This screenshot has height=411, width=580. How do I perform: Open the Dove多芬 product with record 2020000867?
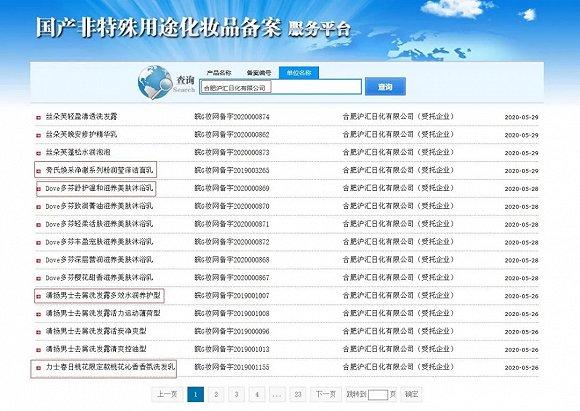pos(99,277)
